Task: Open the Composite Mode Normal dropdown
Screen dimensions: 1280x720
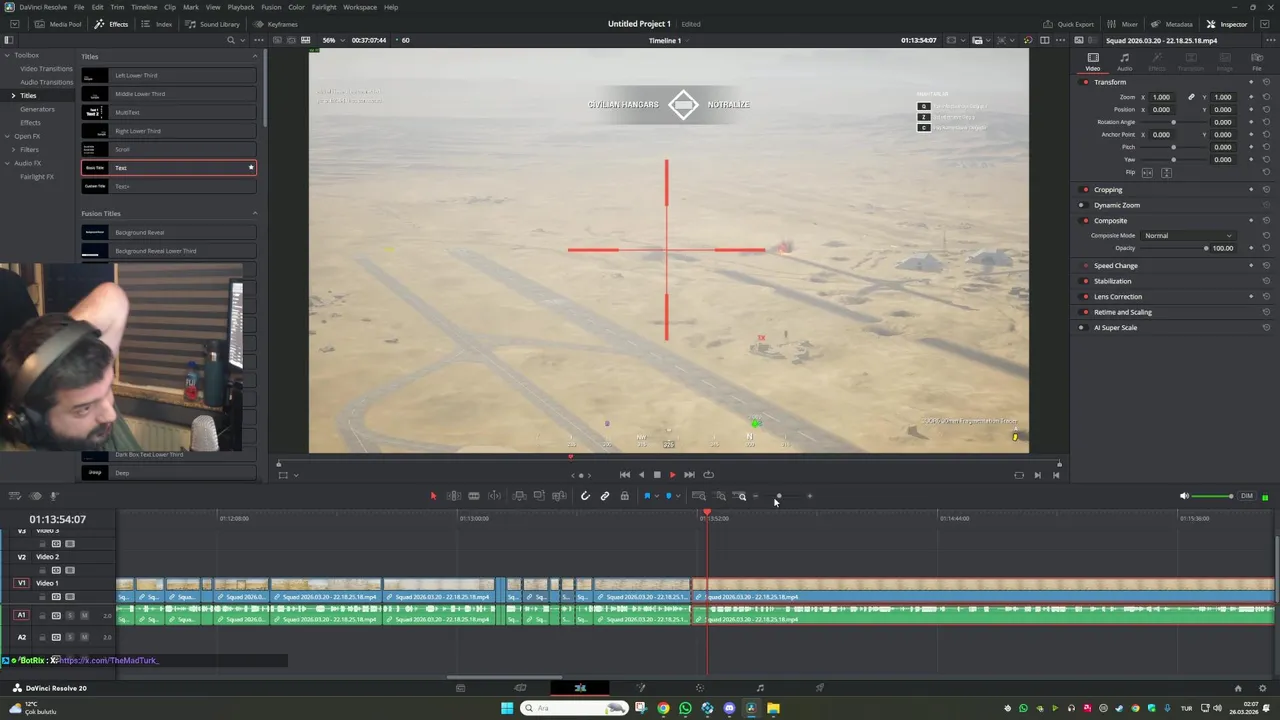Action: pos(1188,236)
